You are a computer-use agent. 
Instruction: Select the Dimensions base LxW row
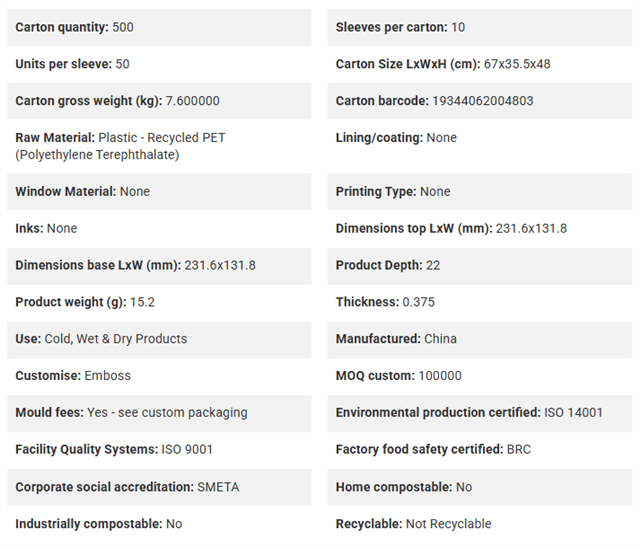click(x=159, y=266)
